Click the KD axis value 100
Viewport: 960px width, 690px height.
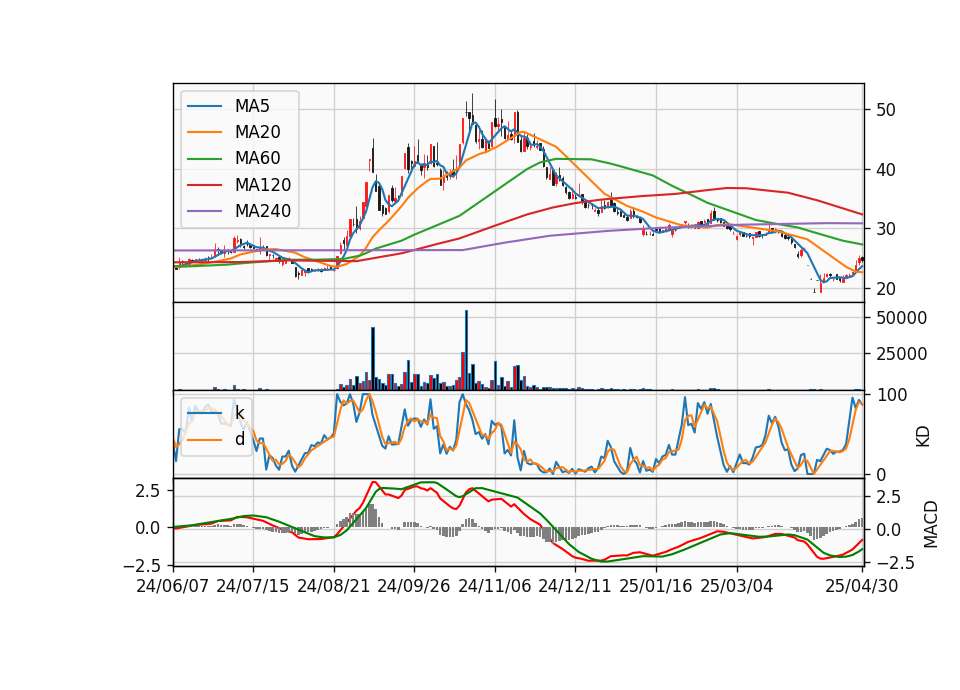891,395
